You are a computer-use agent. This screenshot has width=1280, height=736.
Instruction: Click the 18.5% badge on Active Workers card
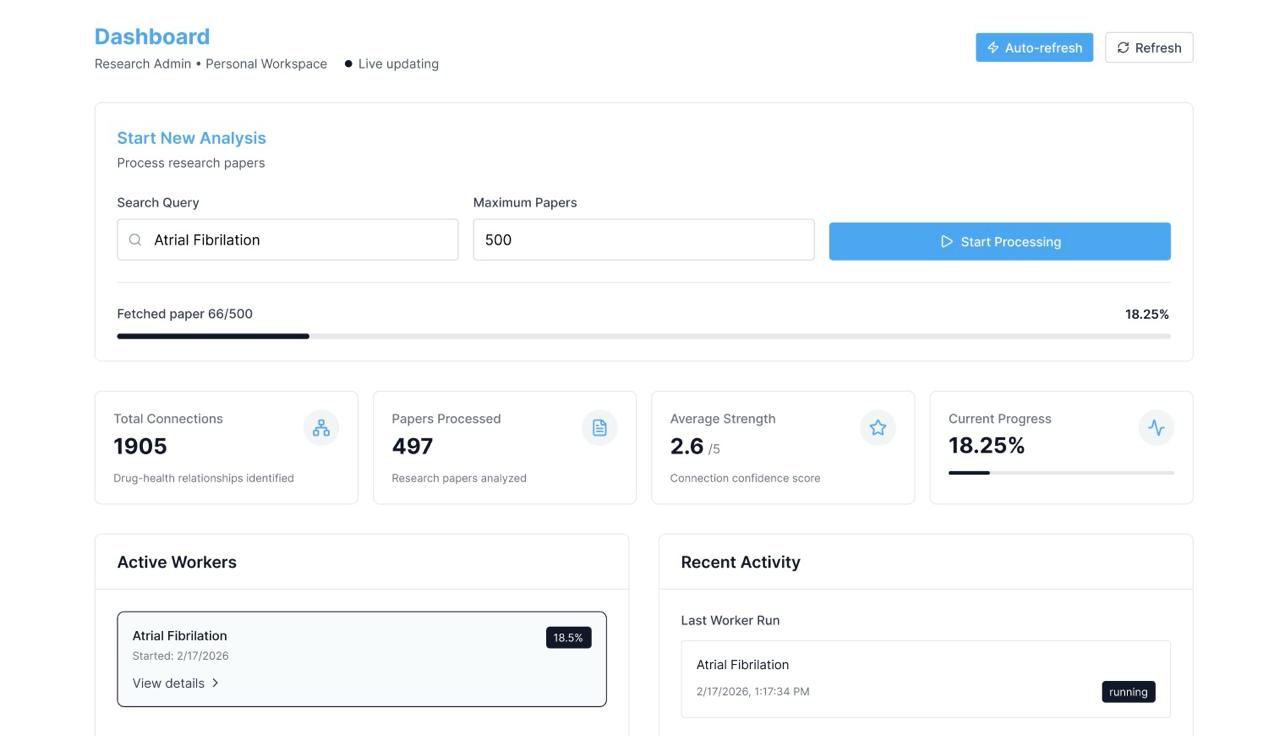tap(568, 636)
